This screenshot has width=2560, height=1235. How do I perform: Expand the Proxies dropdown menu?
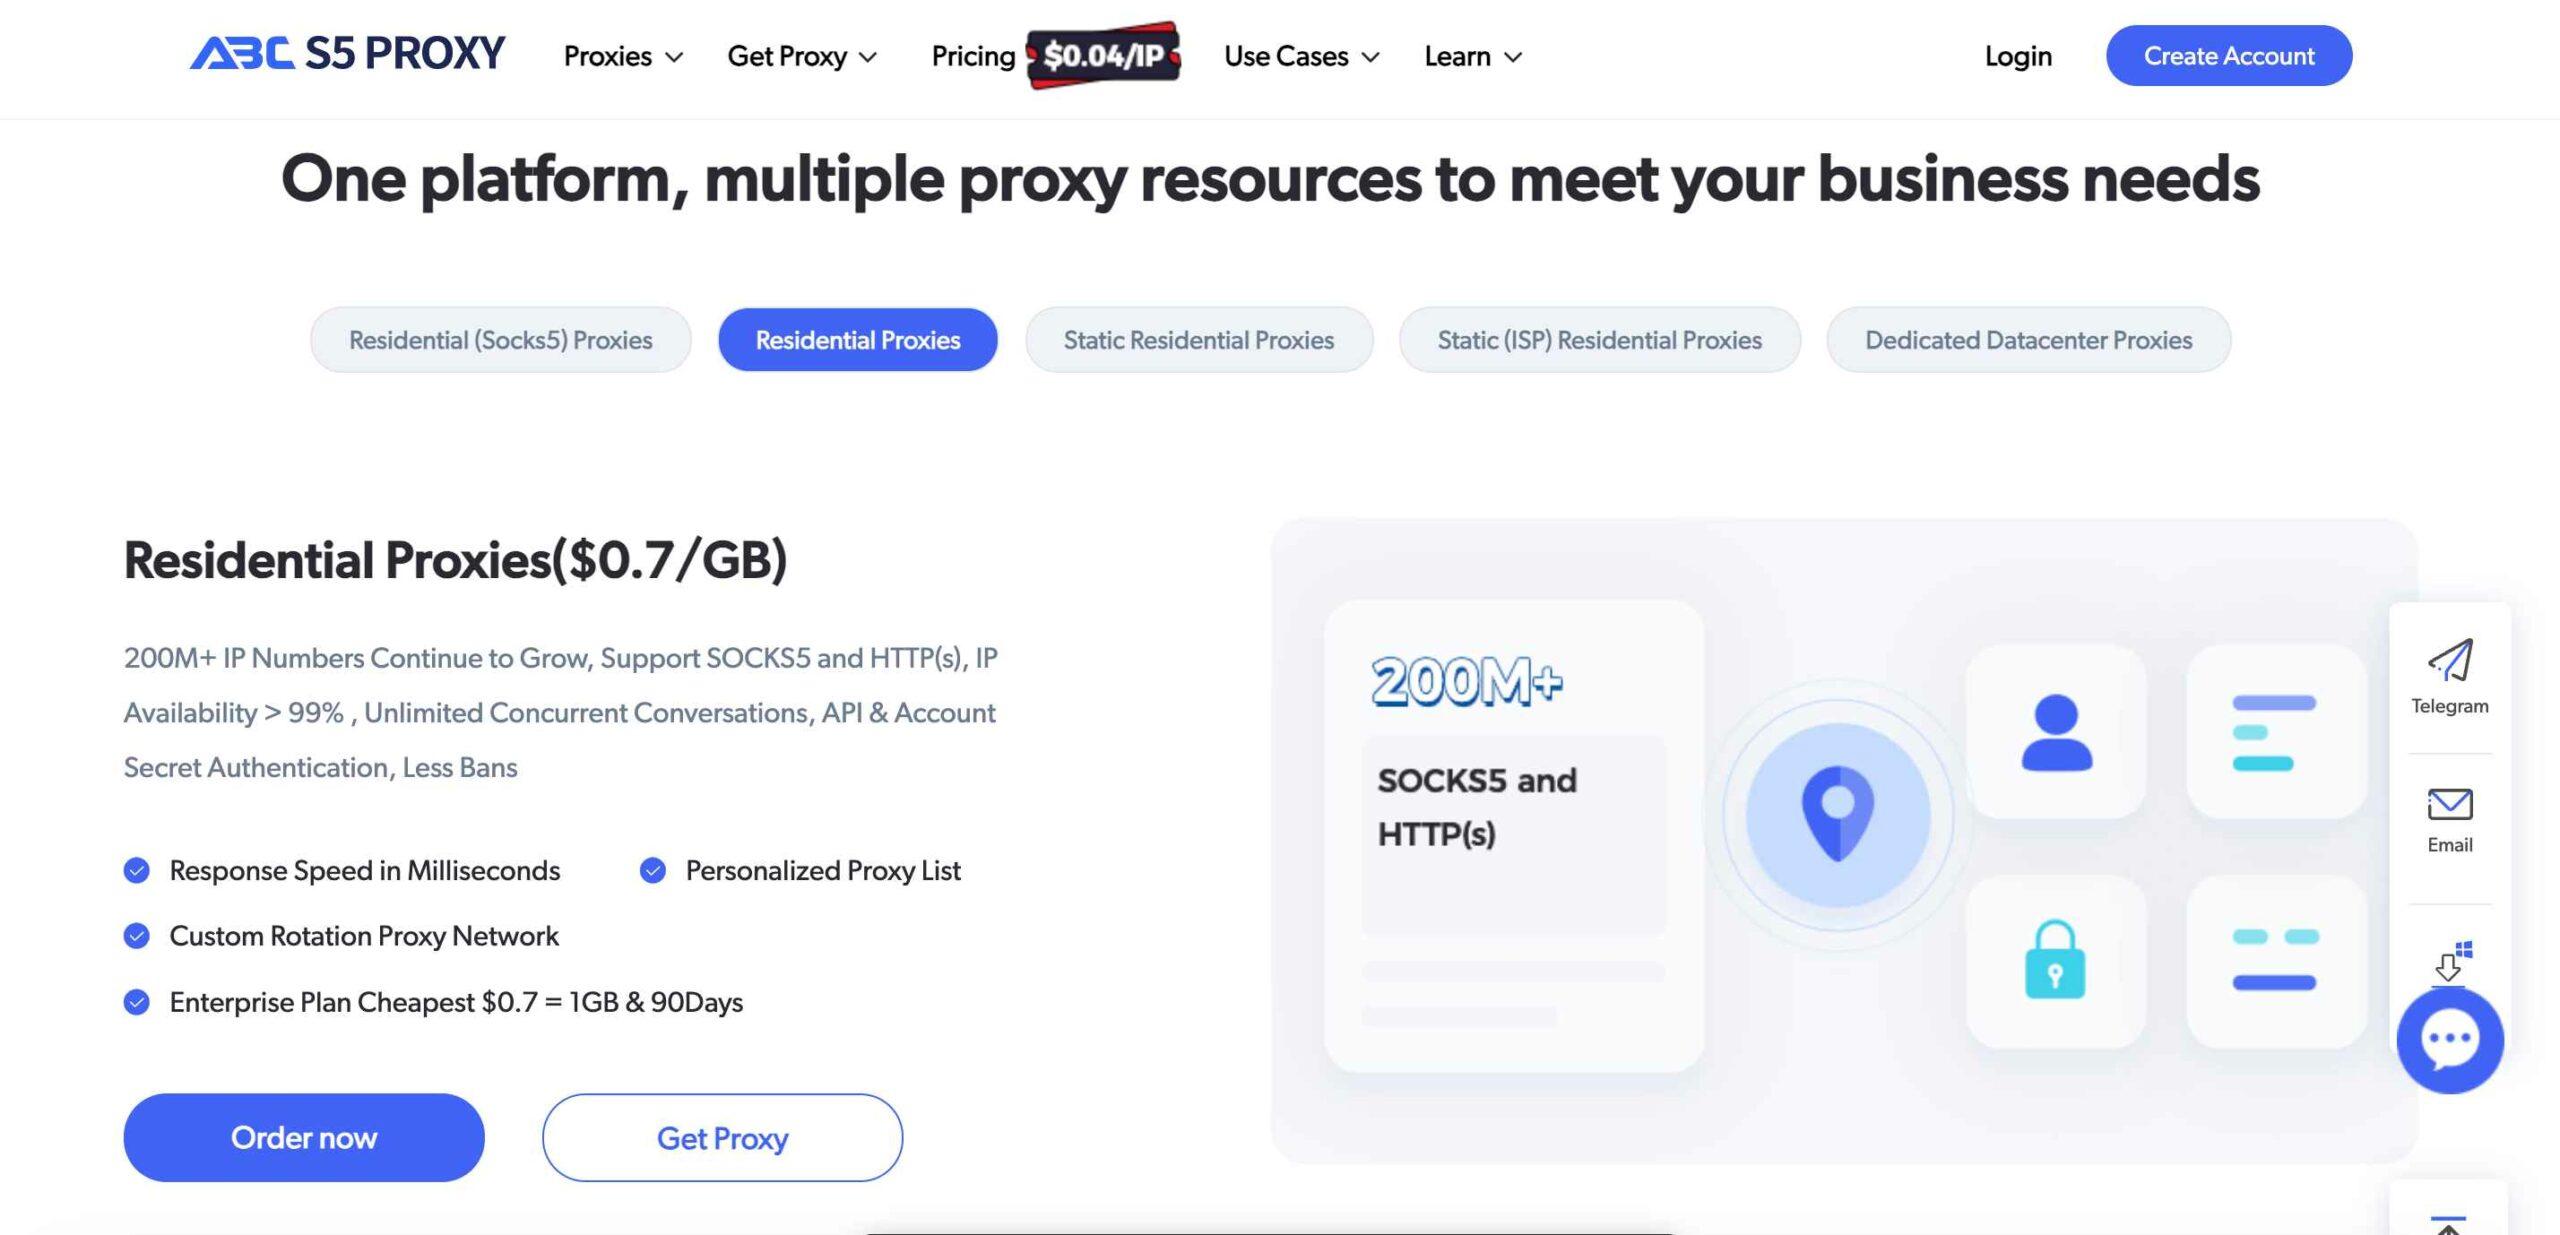[620, 56]
